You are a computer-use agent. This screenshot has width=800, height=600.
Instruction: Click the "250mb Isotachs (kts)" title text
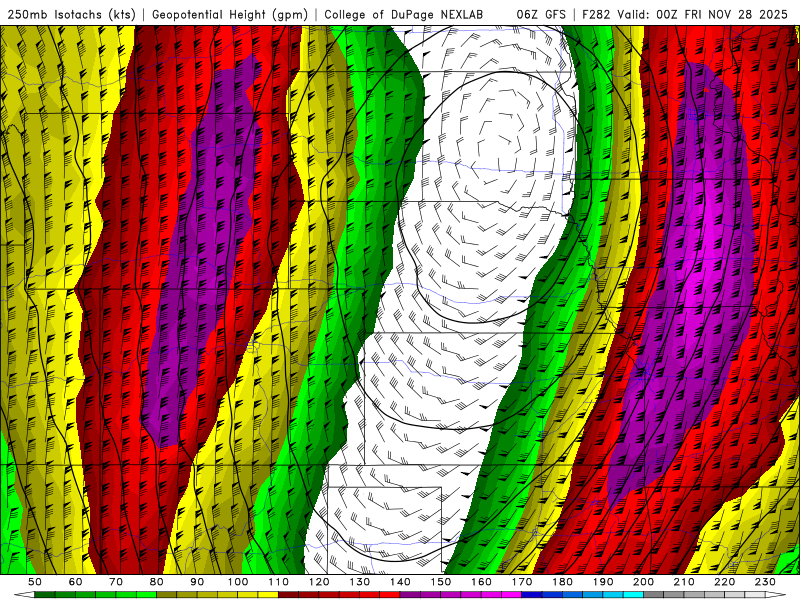(x=71, y=14)
